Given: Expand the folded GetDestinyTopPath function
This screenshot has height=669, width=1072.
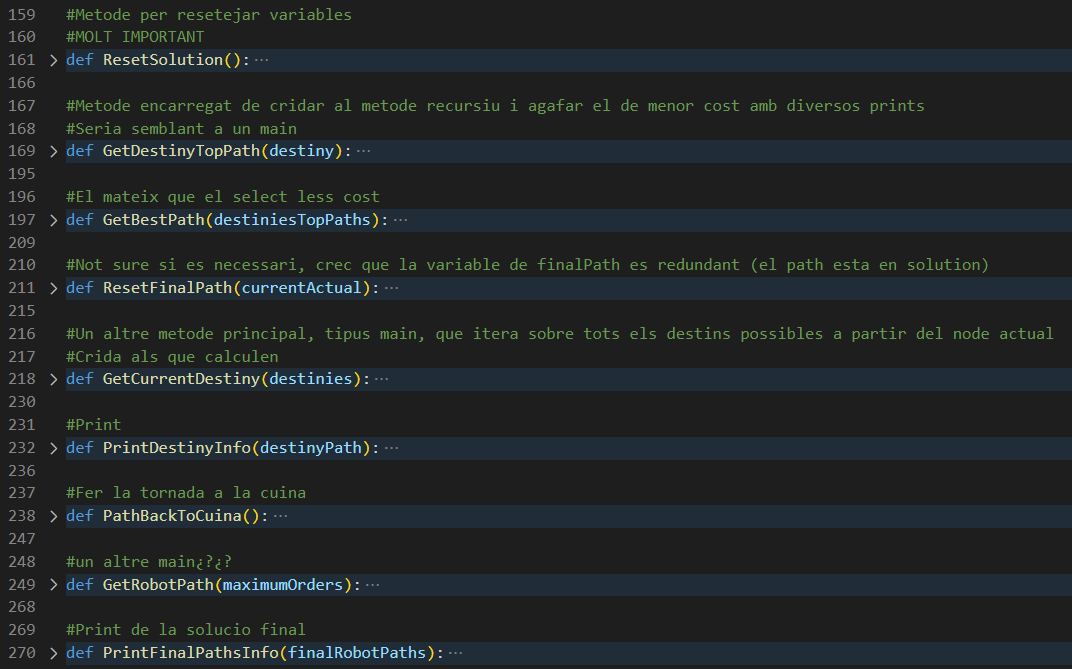Looking at the screenshot, I should click(54, 151).
